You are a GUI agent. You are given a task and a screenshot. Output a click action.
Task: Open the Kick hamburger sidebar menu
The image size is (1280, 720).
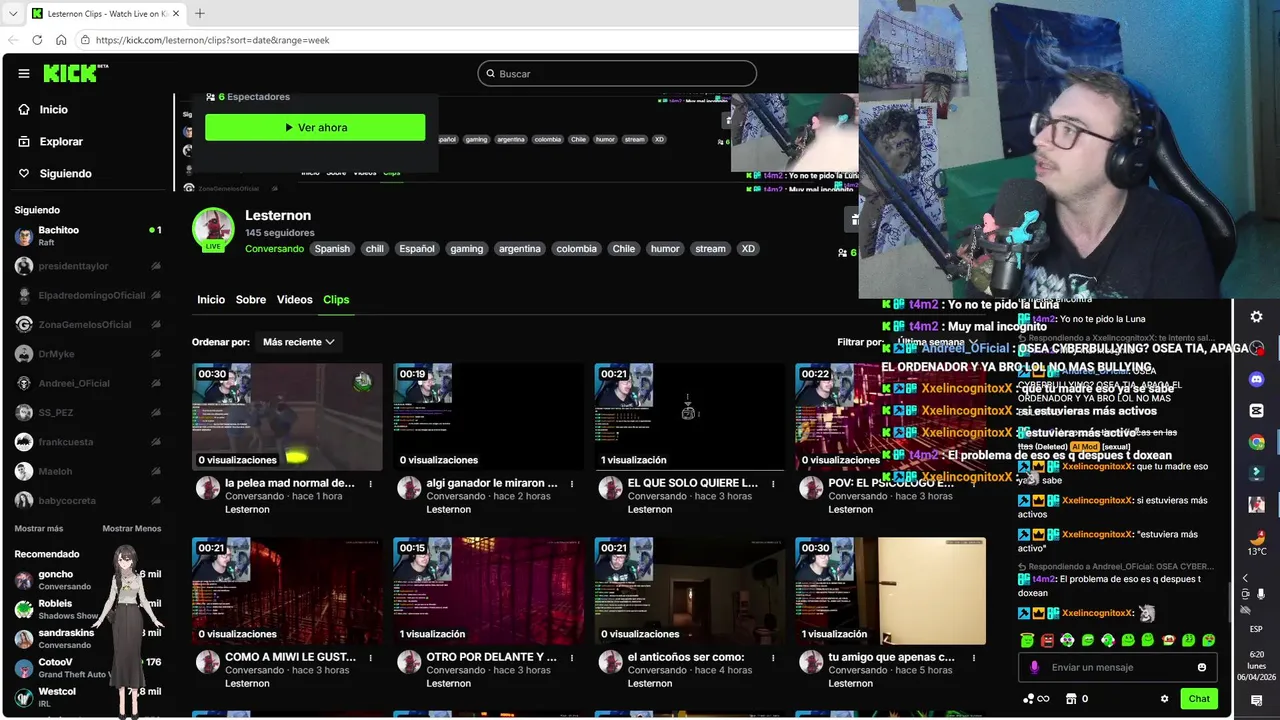tap(24, 73)
